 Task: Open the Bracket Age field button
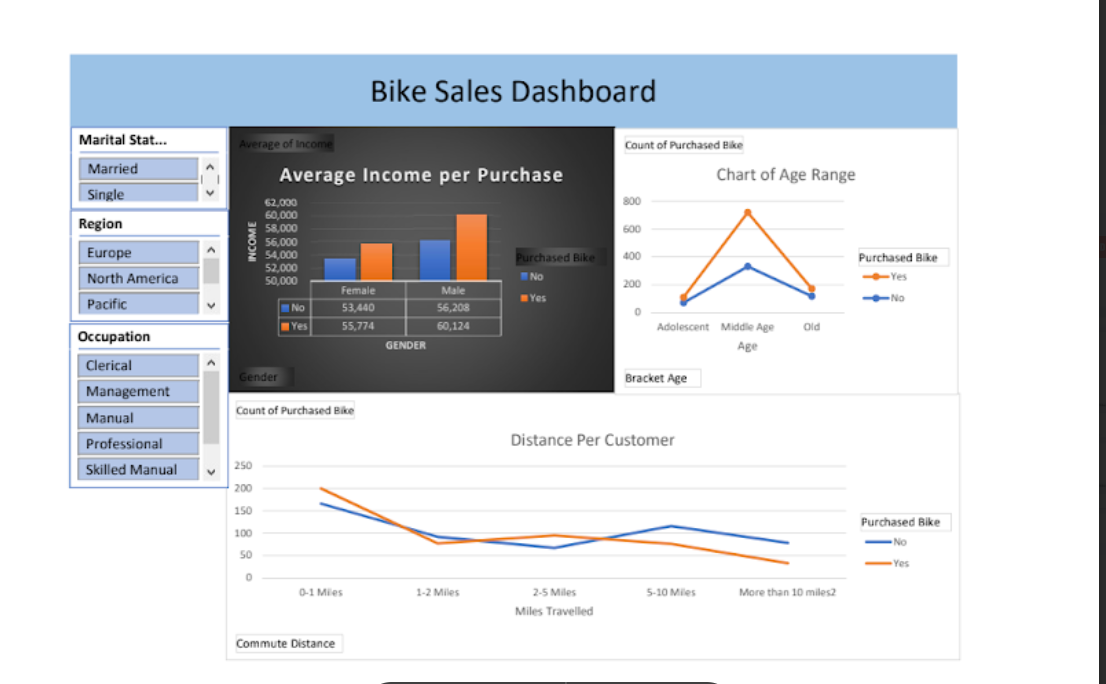[x=662, y=378]
